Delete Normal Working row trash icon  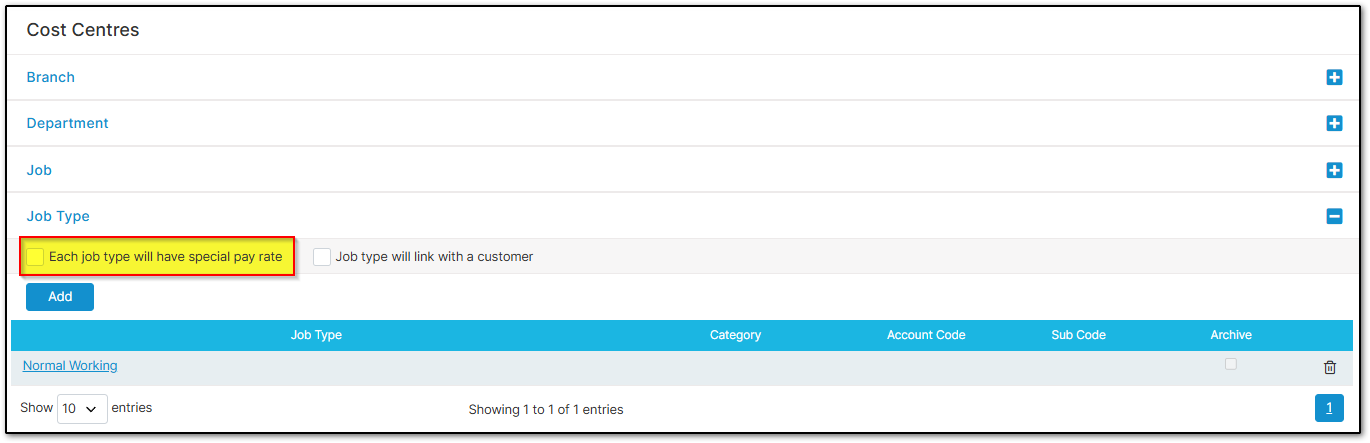point(1330,367)
